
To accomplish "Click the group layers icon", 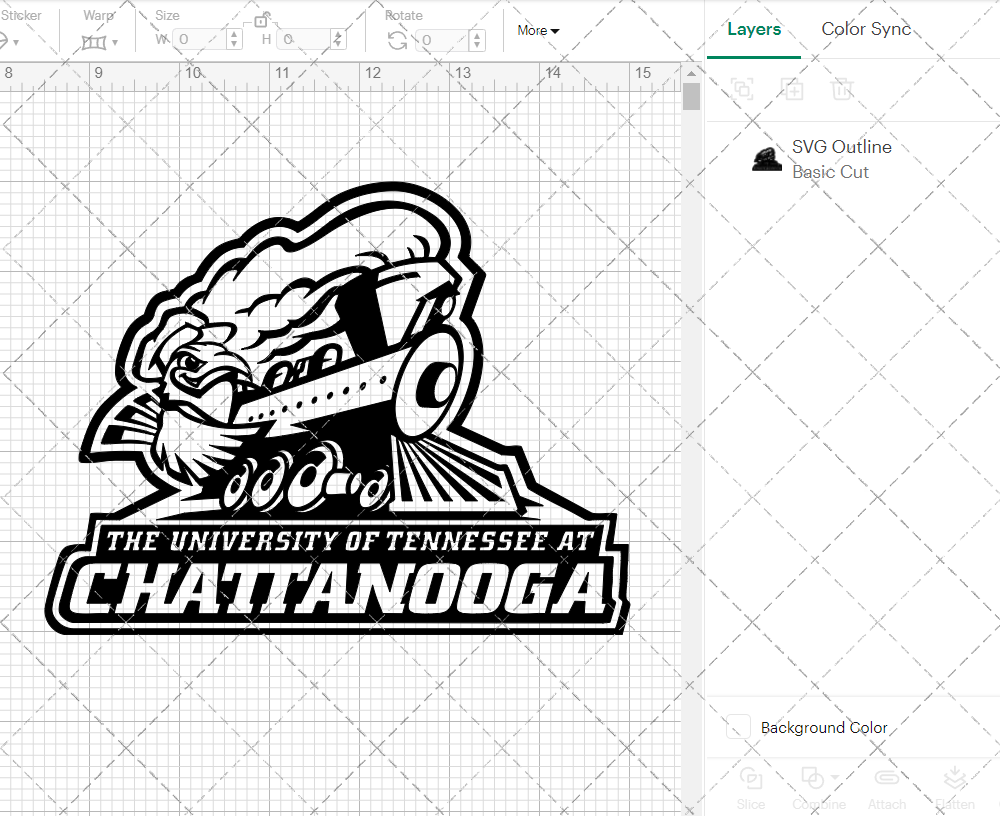I will (x=743, y=90).
